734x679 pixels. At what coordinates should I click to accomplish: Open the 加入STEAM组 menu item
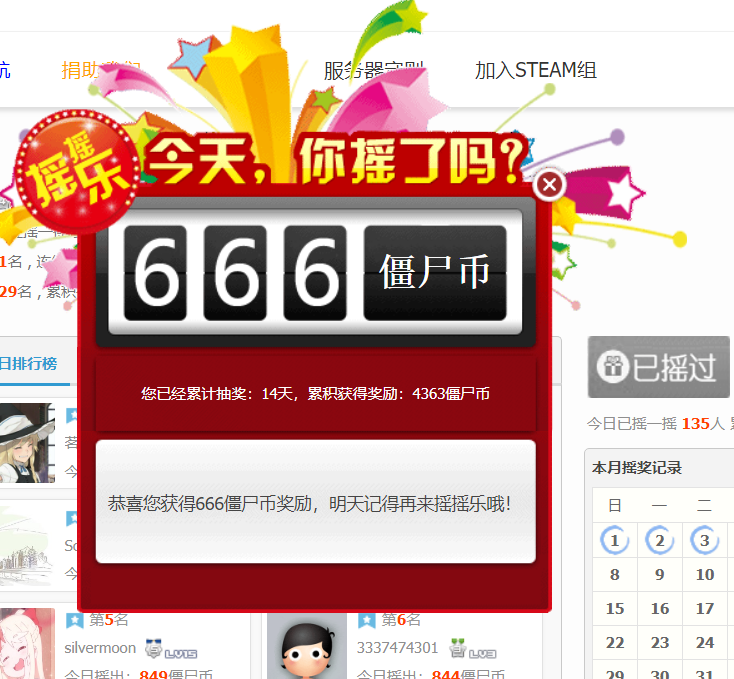pos(535,70)
